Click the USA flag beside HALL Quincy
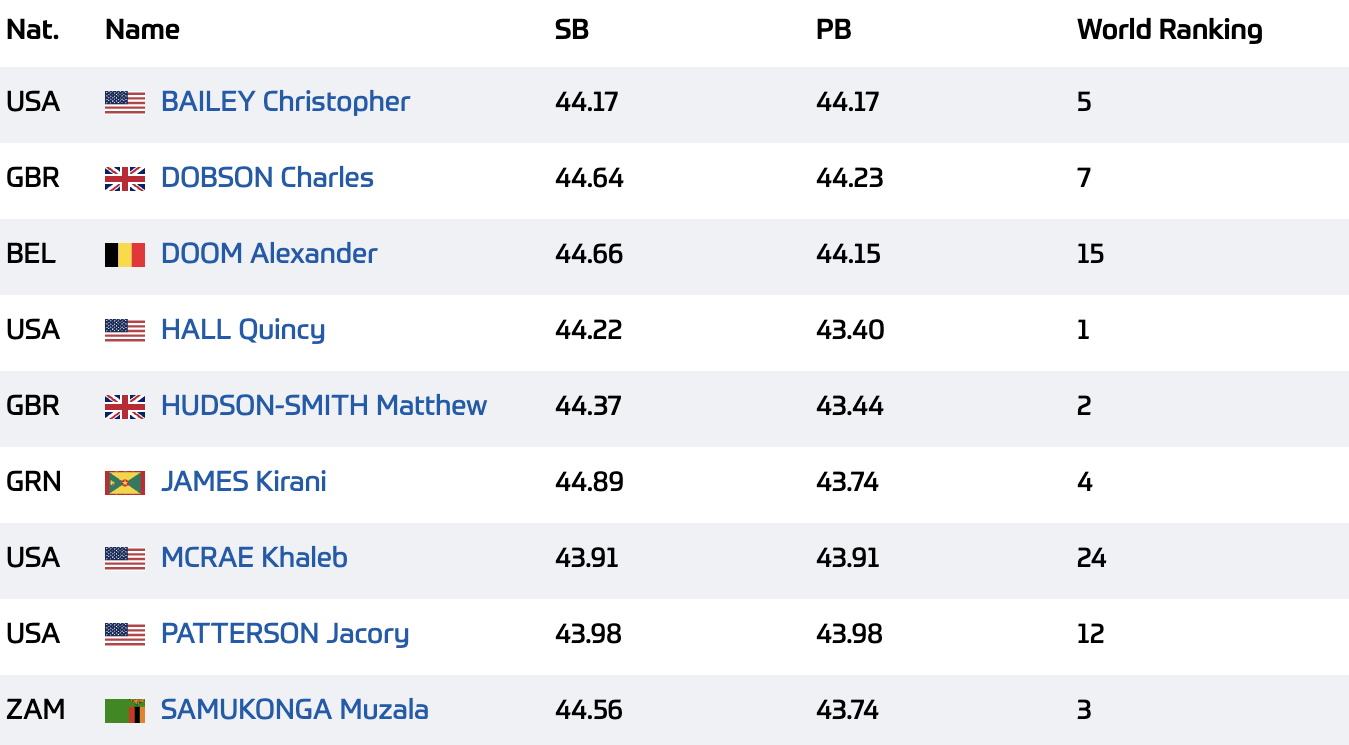The height and width of the screenshot is (745, 1349). [125, 330]
